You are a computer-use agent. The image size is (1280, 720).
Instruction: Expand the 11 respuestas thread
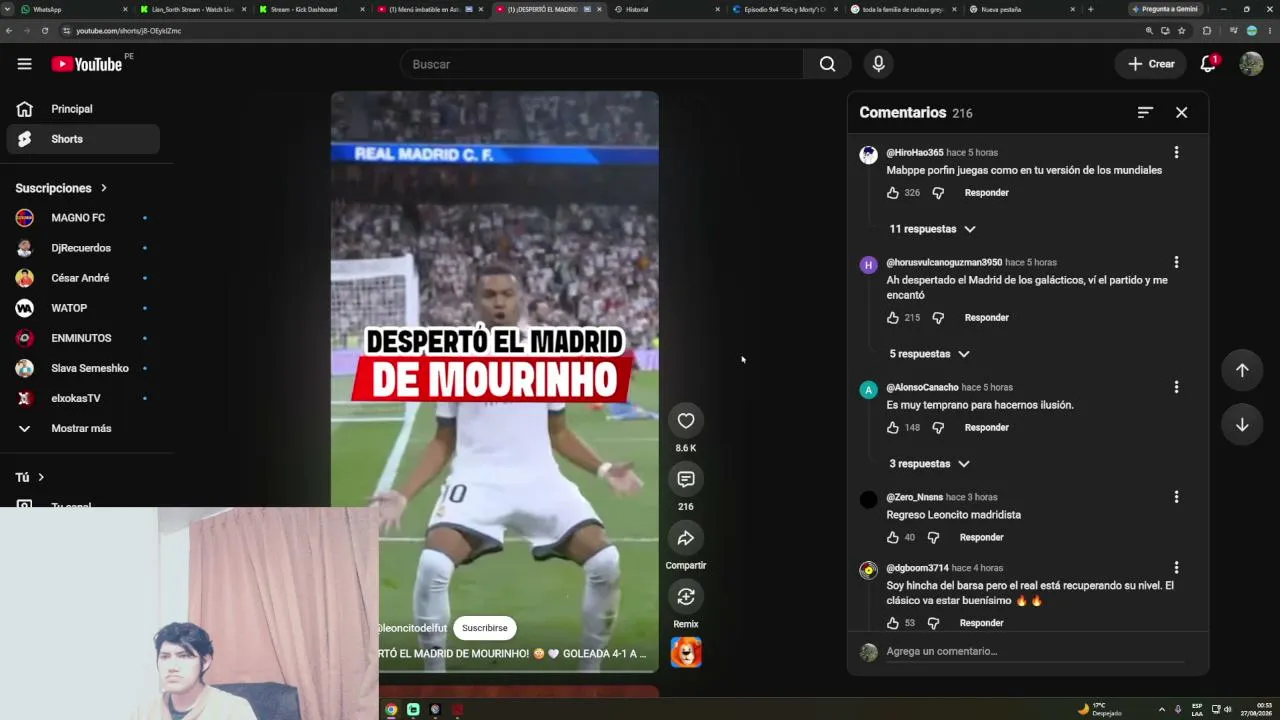pyautogui.click(x=932, y=229)
